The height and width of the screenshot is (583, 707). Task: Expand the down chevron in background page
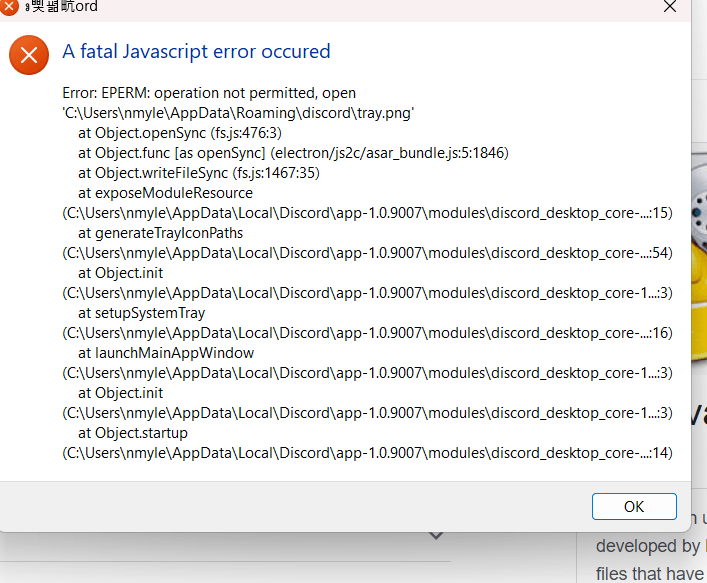(x=436, y=536)
